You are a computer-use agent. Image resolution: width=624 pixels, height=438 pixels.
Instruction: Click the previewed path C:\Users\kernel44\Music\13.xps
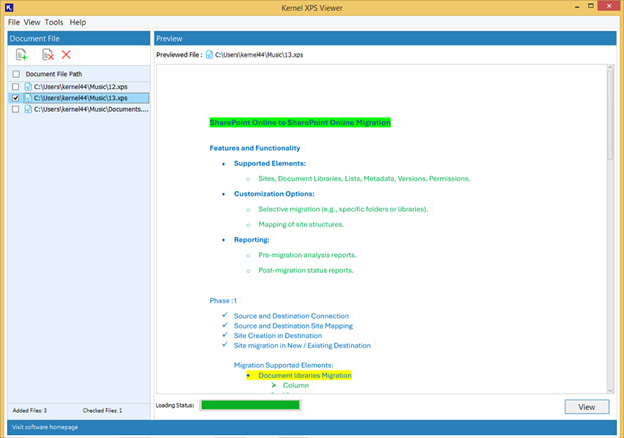tap(259, 55)
